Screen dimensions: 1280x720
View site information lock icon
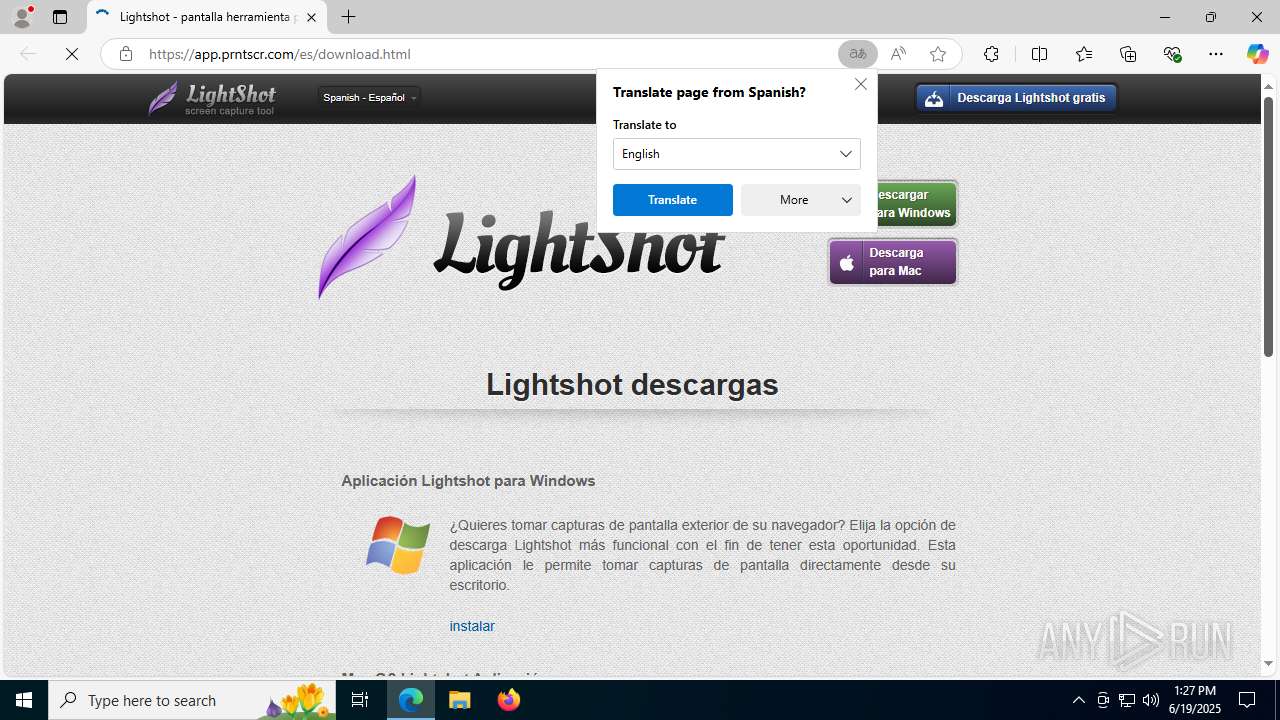tap(125, 54)
